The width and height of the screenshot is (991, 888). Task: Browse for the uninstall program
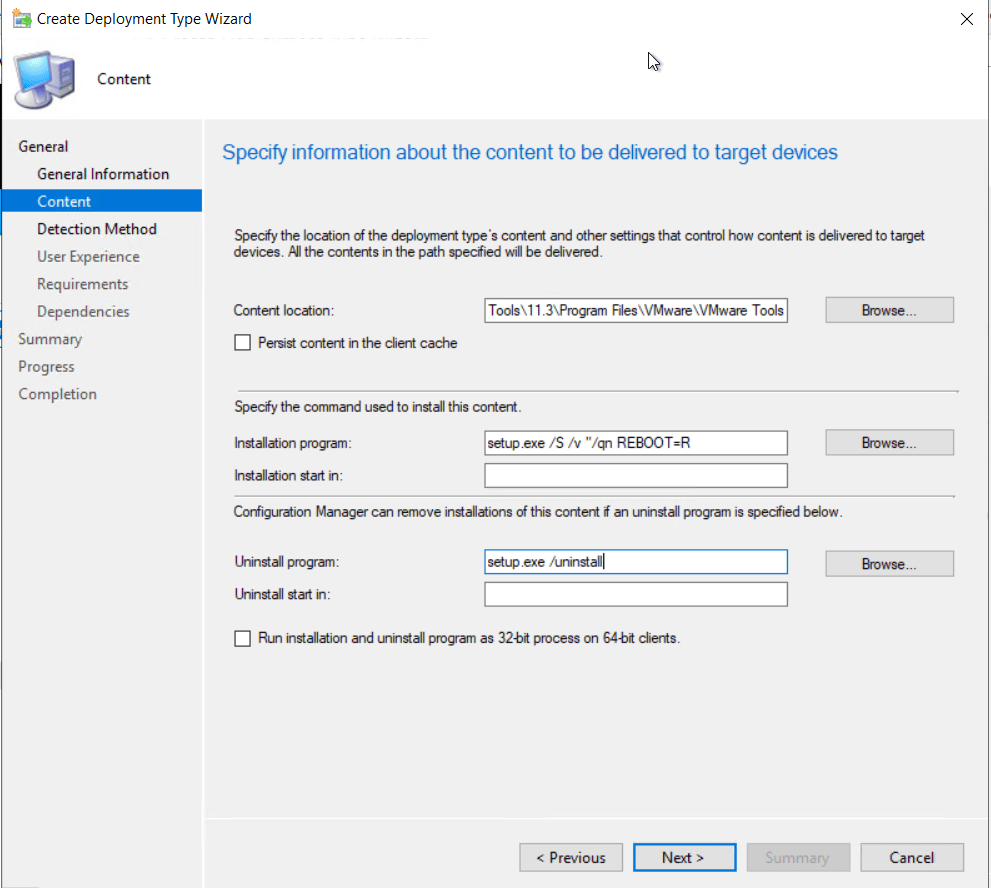coord(889,564)
